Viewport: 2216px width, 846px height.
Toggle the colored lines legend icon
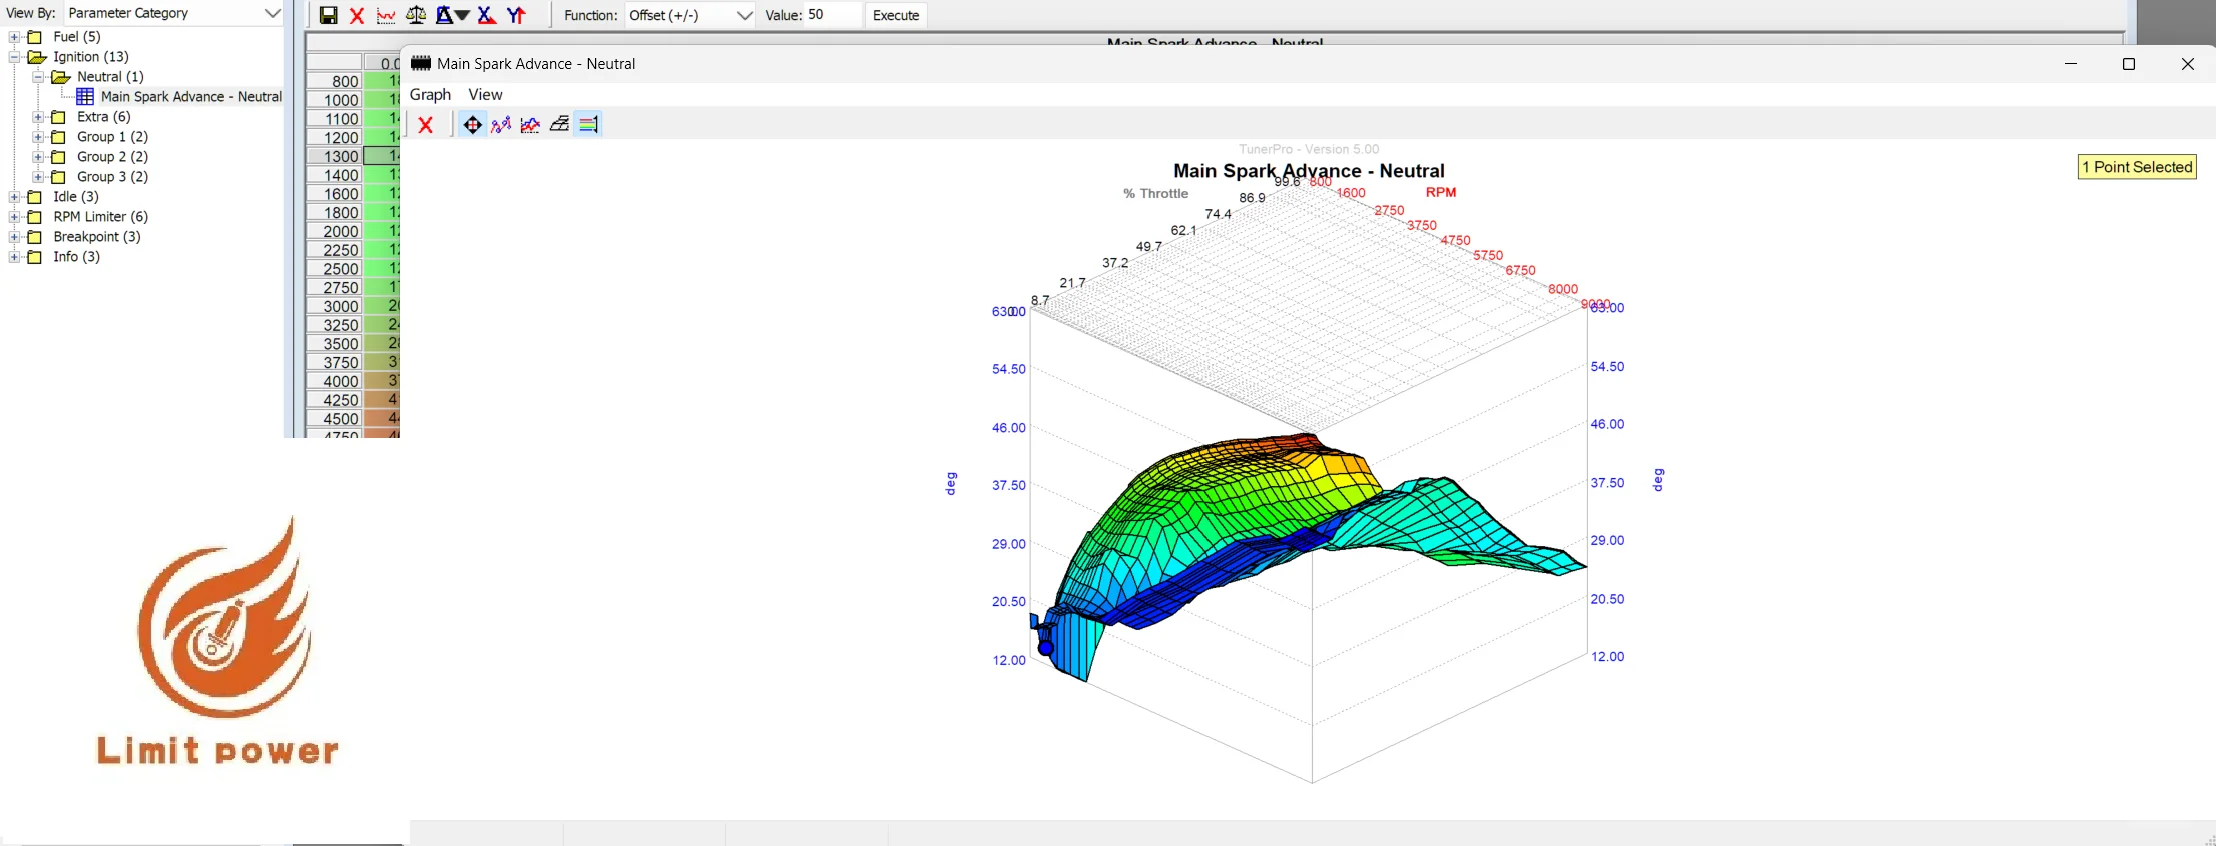pos(588,125)
